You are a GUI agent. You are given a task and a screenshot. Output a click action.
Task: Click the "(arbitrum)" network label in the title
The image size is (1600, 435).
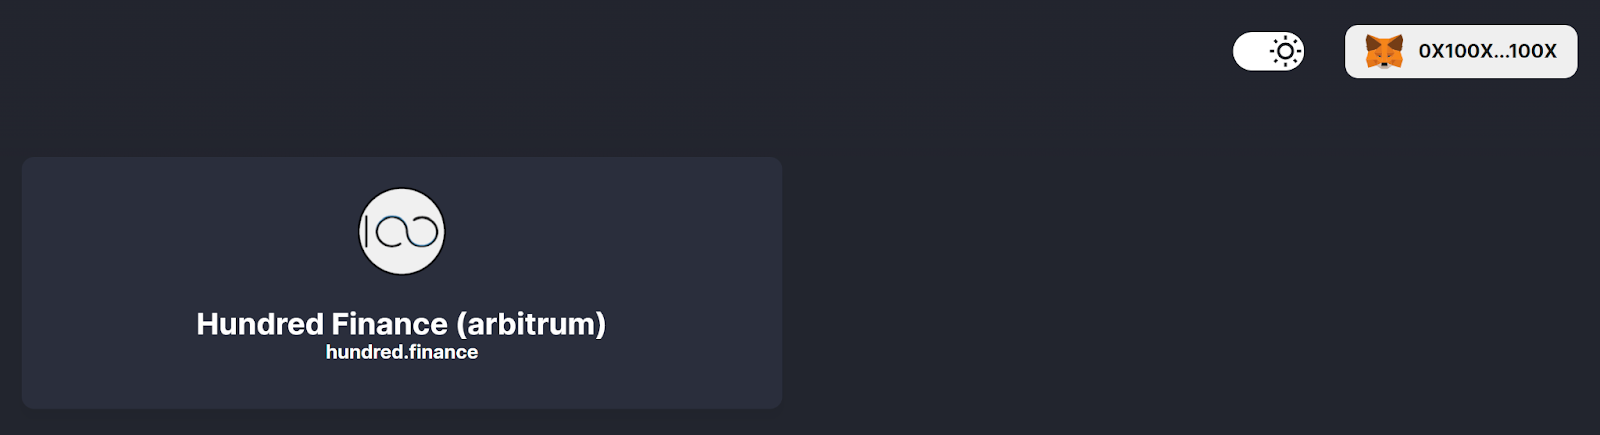(531, 323)
